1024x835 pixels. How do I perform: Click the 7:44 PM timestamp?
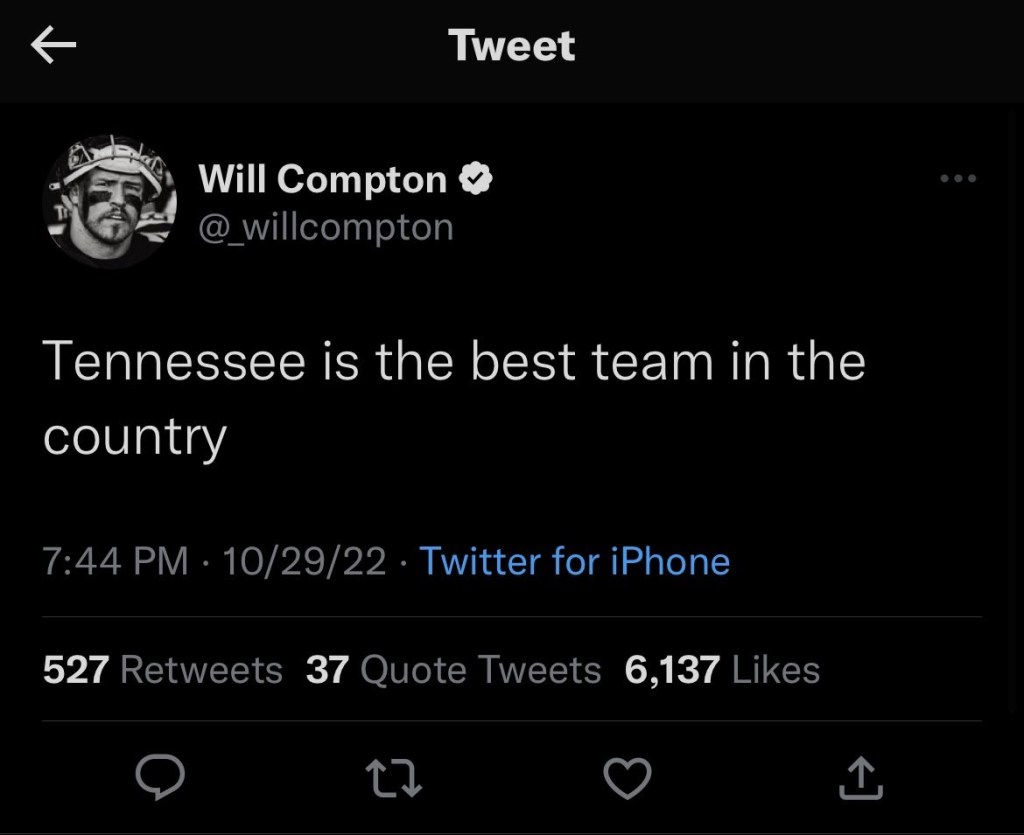[x=115, y=561]
